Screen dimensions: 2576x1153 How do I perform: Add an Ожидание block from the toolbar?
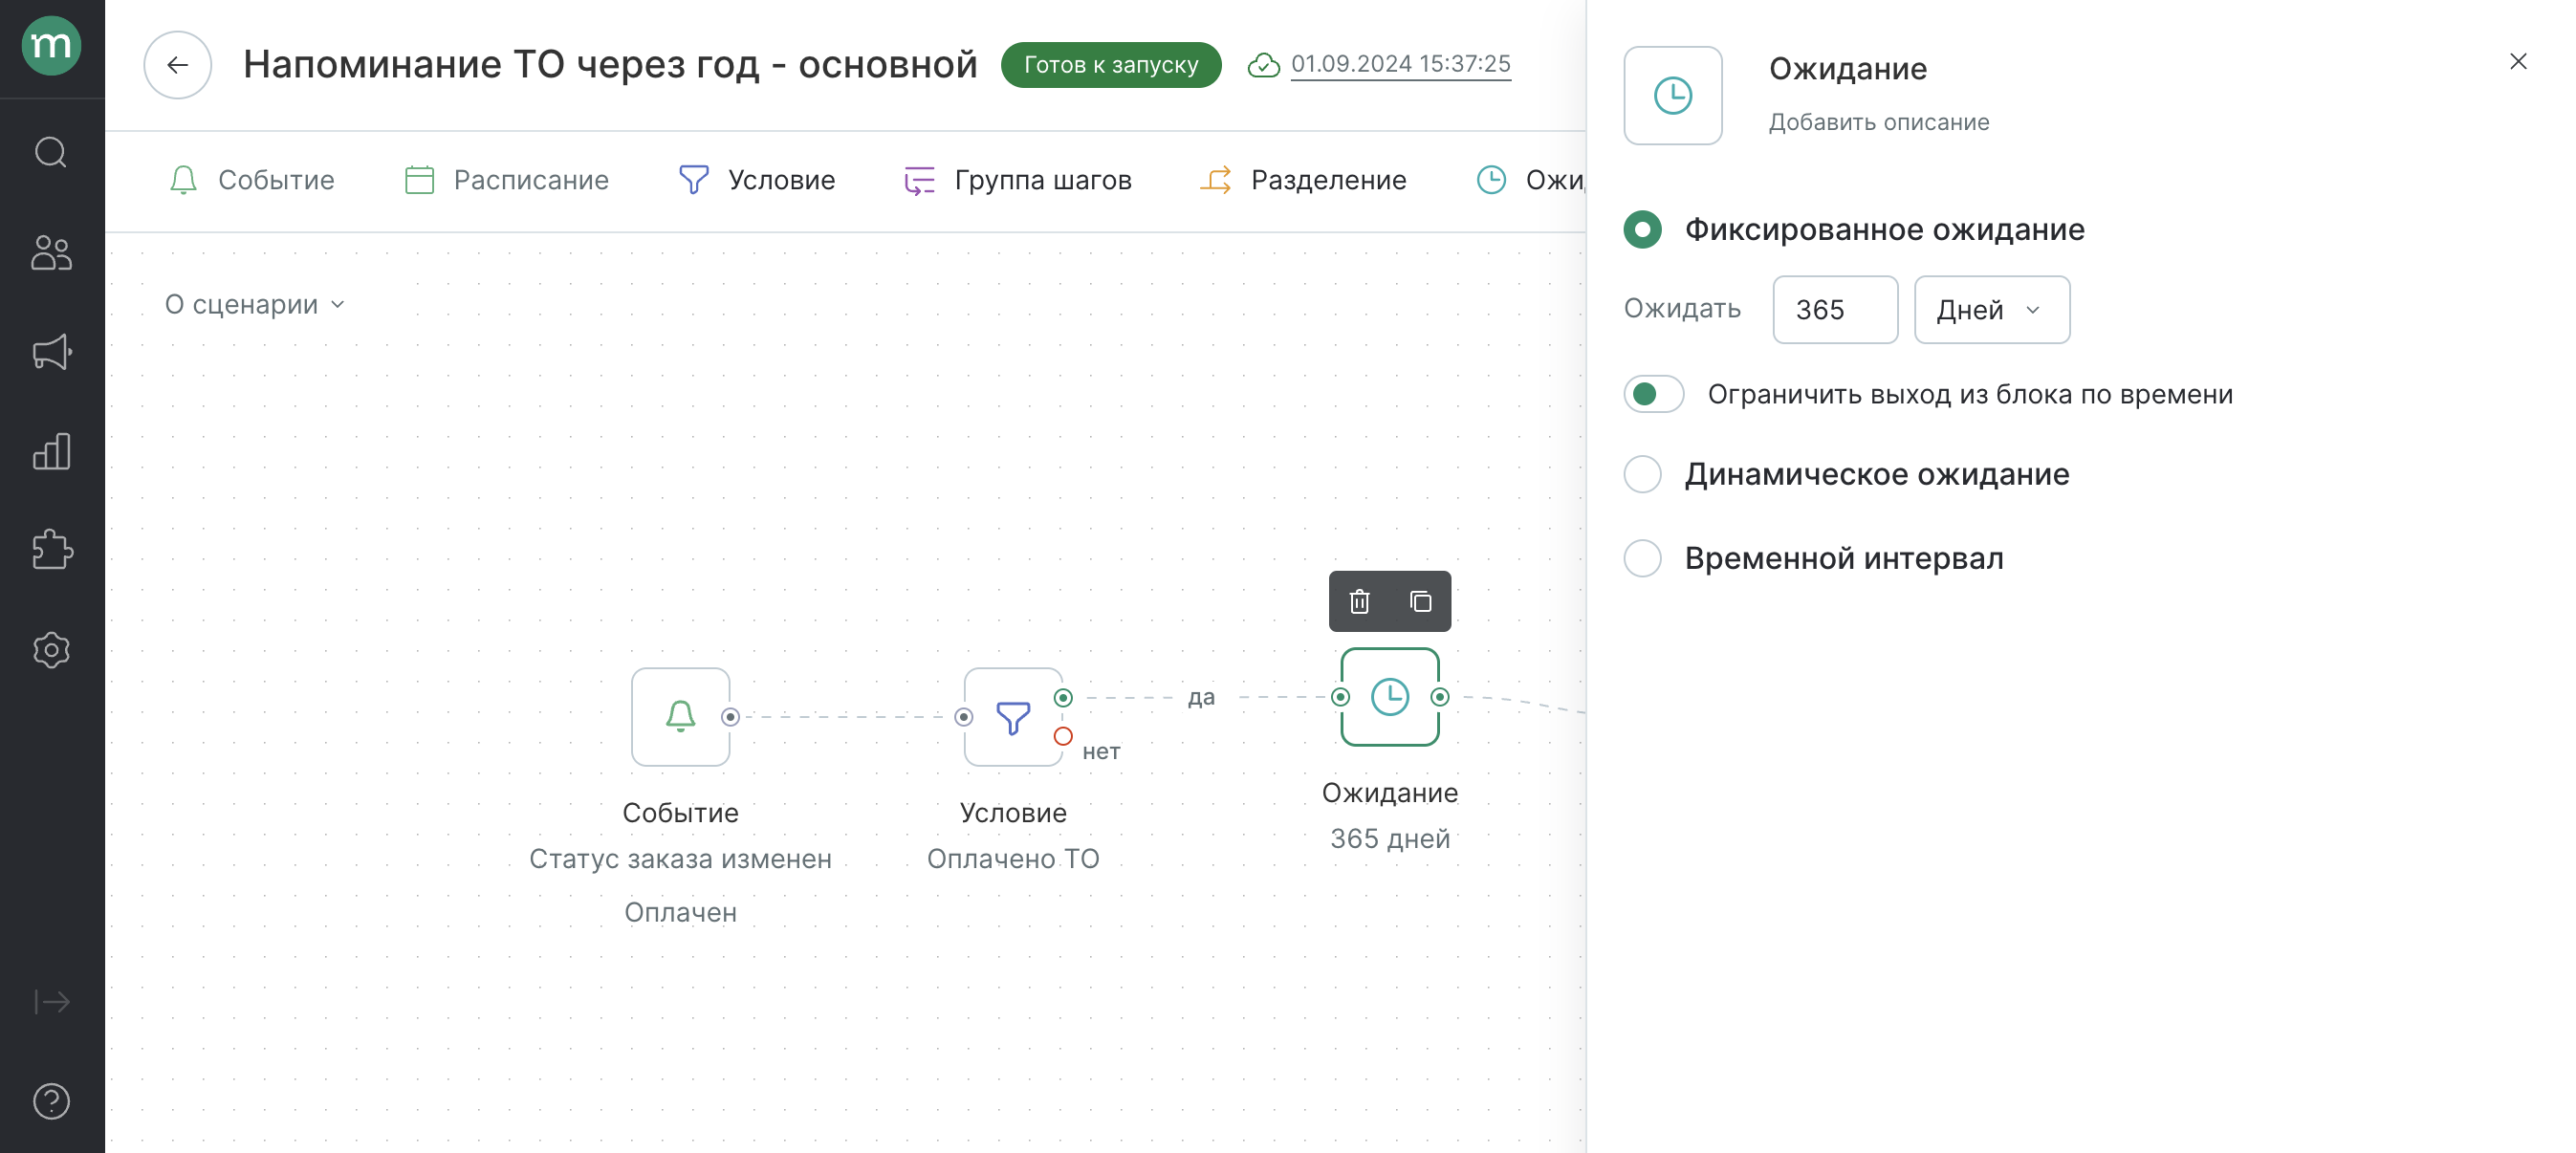pos(1531,180)
